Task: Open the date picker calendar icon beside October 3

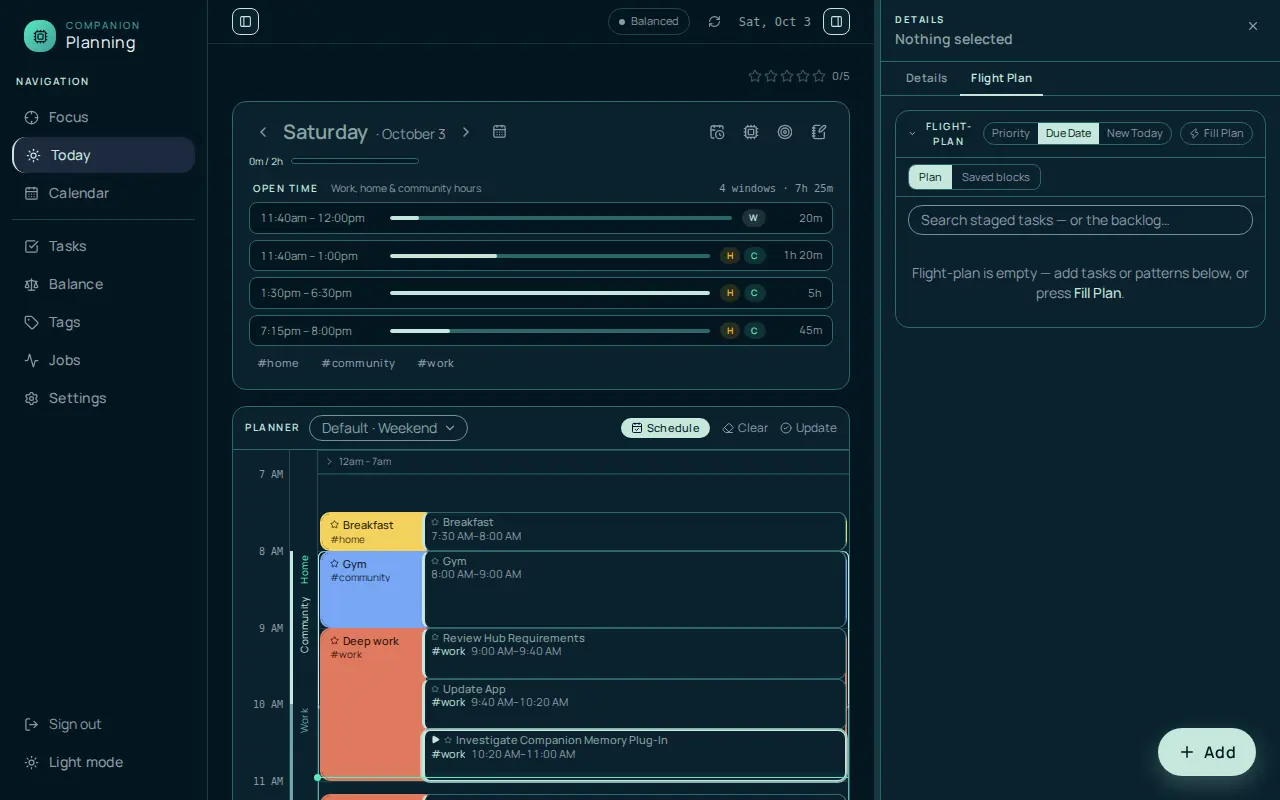Action: click(500, 132)
